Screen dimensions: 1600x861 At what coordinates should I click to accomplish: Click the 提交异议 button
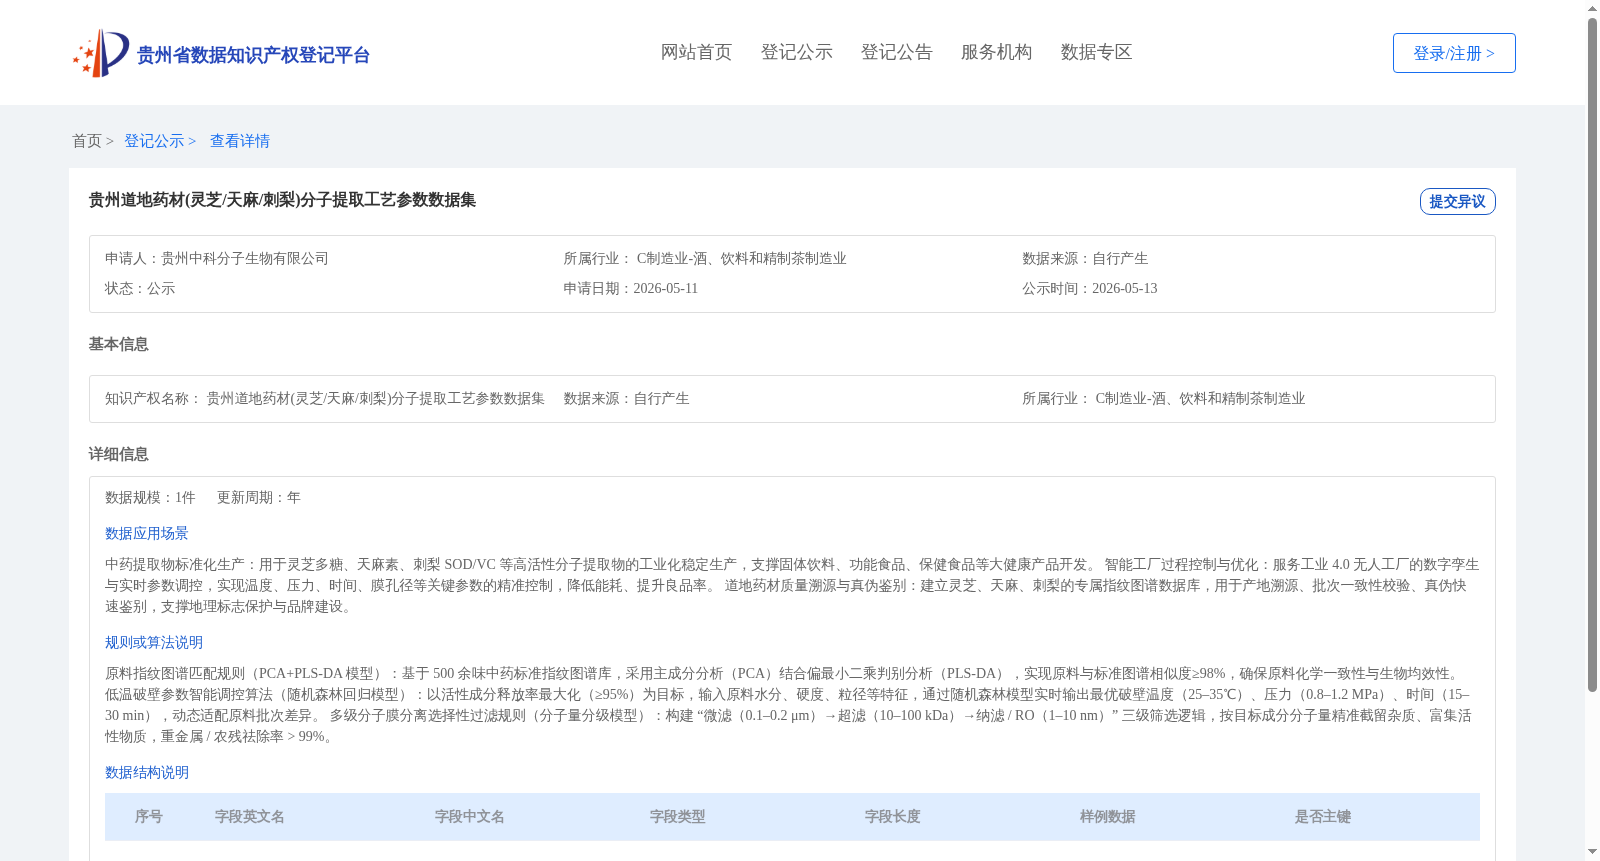click(x=1457, y=201)
